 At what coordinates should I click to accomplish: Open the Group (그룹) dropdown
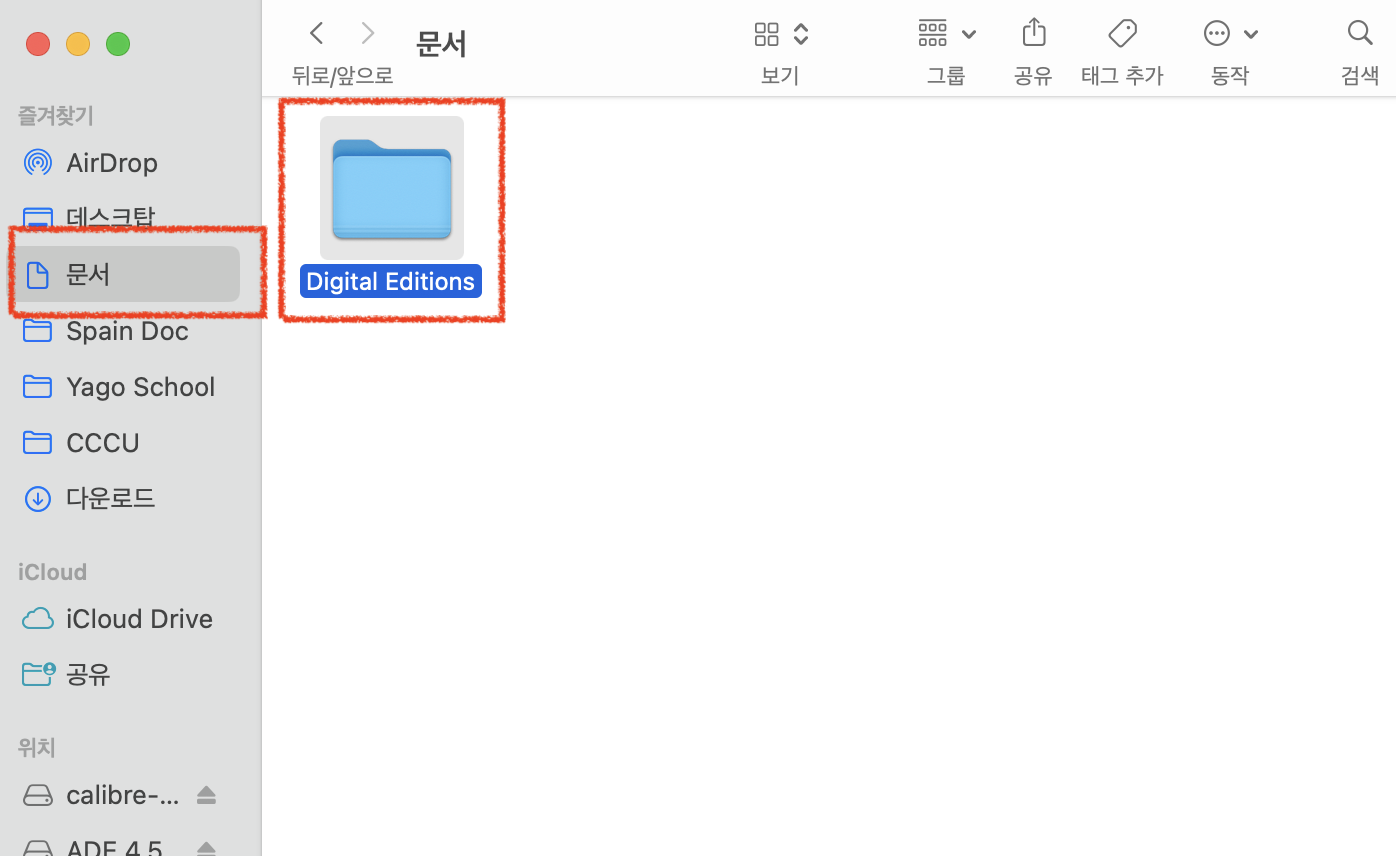(946, 34)
